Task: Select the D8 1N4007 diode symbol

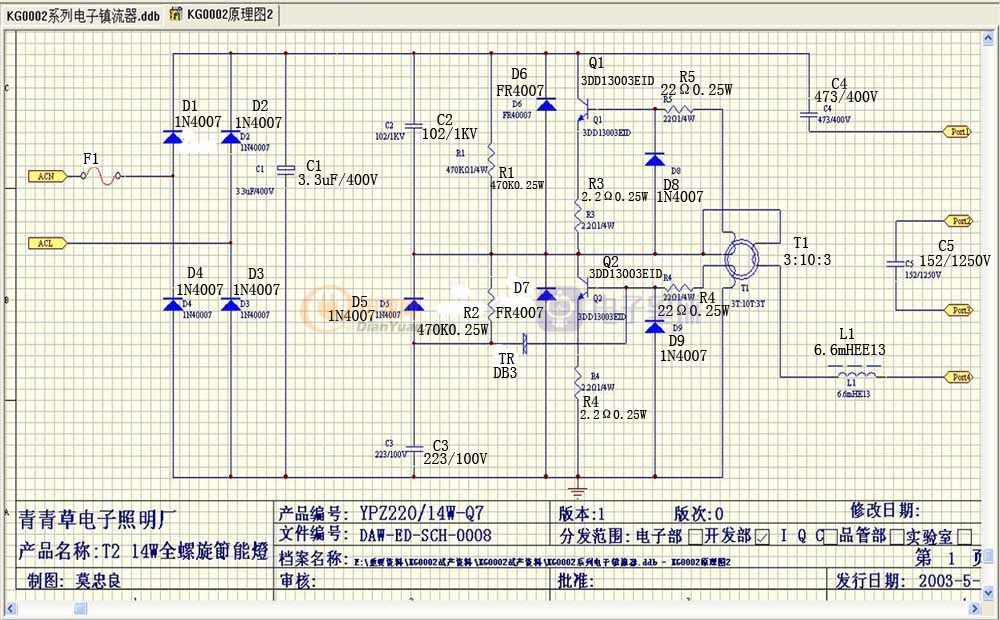Action: click(655, 159)
